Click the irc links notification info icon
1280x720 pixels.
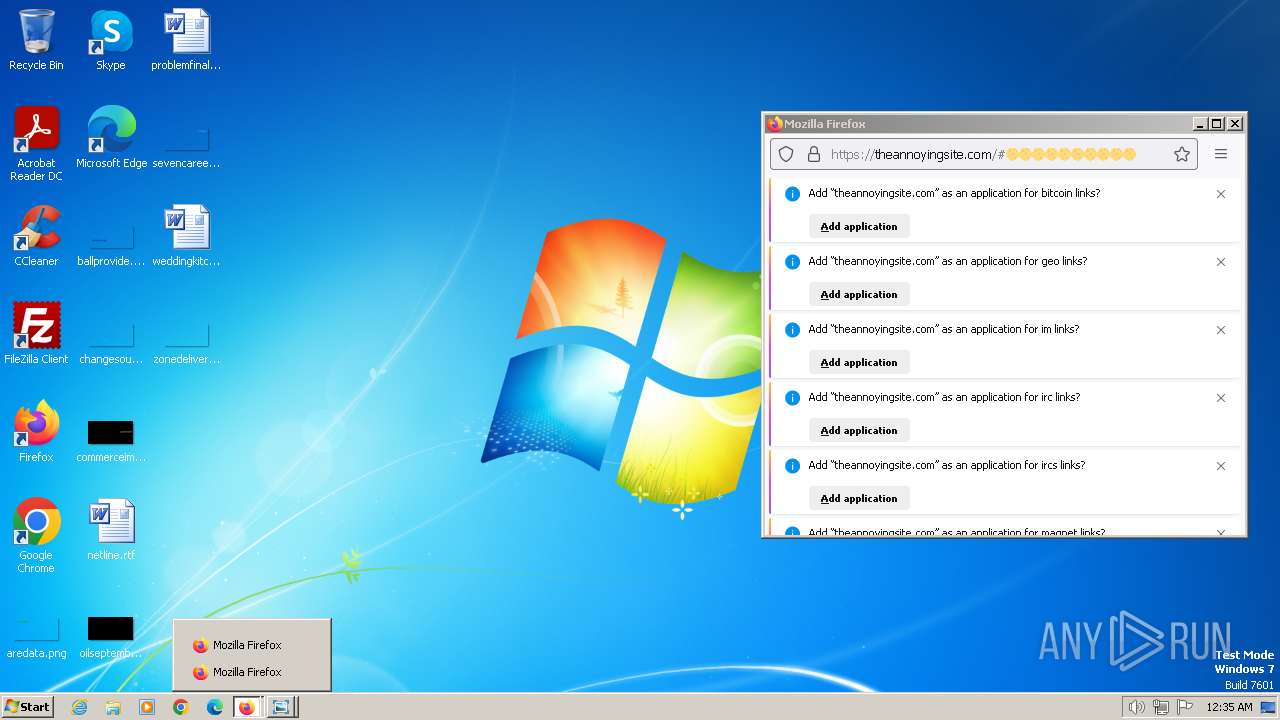click(x=792, y=398)
